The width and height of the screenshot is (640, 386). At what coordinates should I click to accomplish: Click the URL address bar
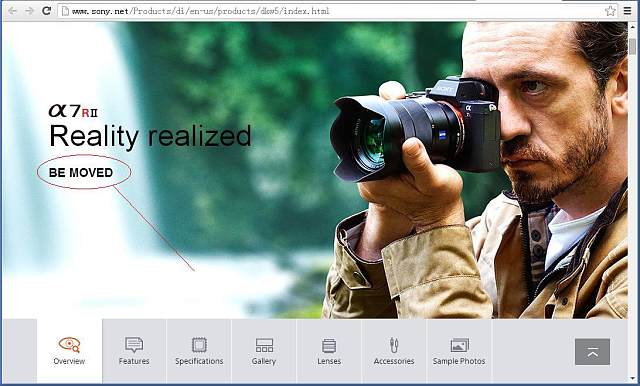coord(331,11)
